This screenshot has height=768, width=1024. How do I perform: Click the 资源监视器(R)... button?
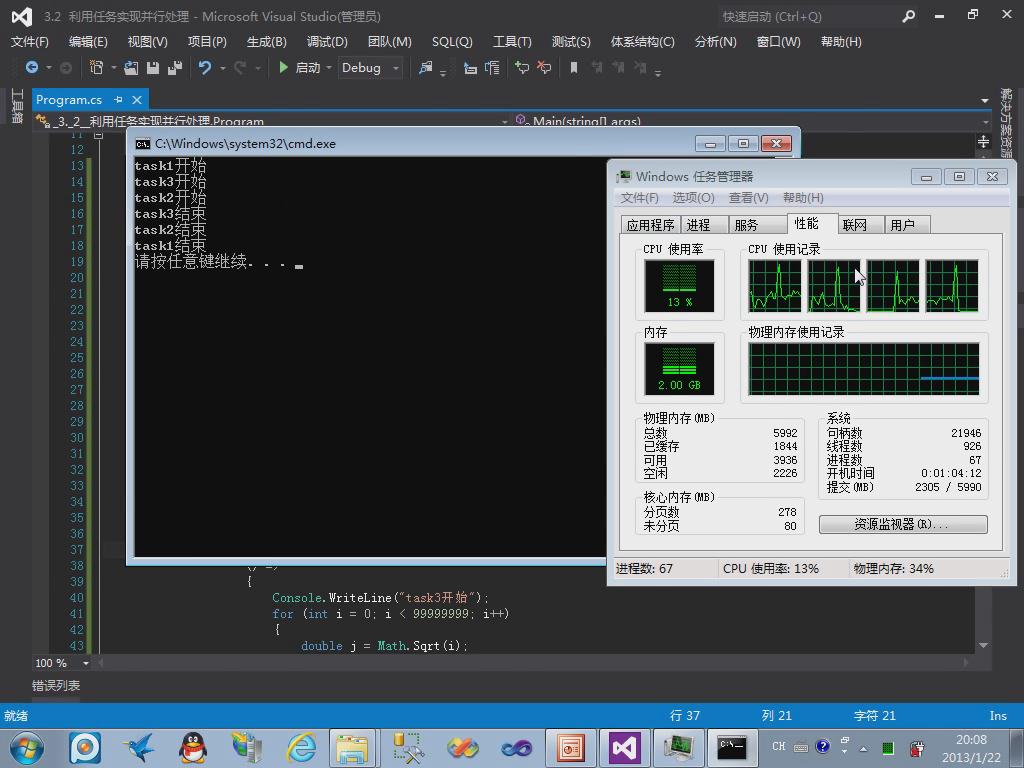coord(903,524)
